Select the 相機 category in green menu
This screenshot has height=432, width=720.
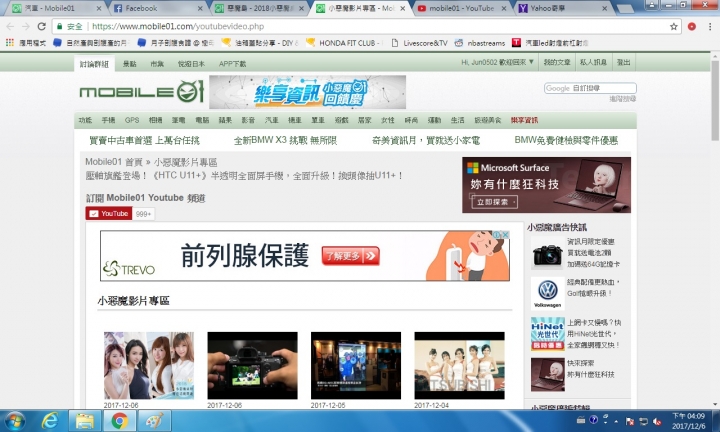pos(155,120)
